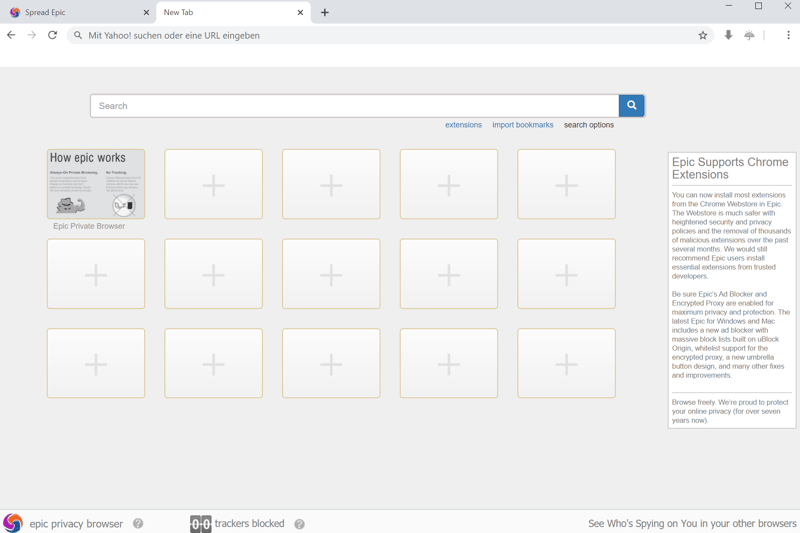Viewport: 800px width, 533px height.
Task: Open the Epic Private Browser thumbnail
Action: [96, 184]
